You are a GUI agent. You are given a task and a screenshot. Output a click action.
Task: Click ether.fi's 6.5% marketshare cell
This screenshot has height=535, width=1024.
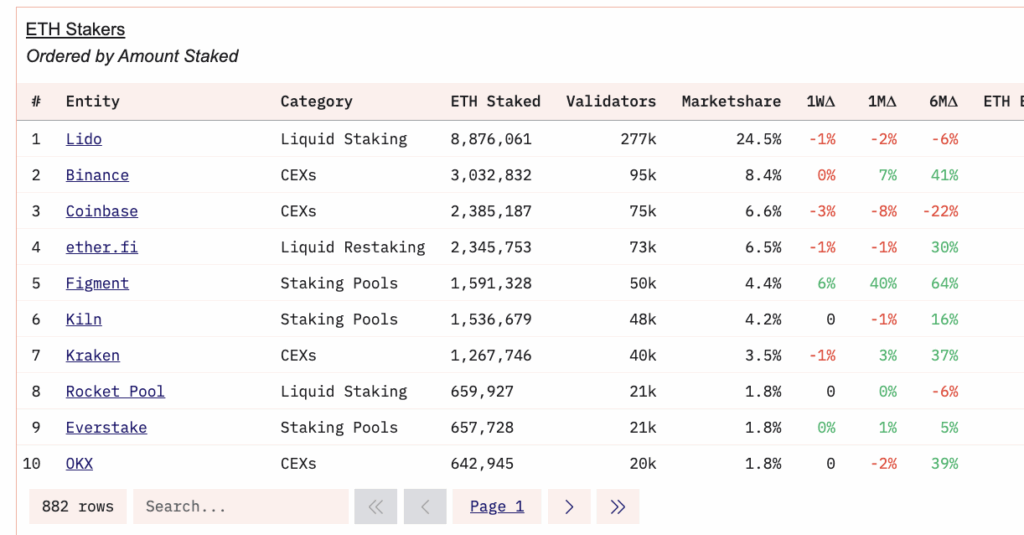763,247
